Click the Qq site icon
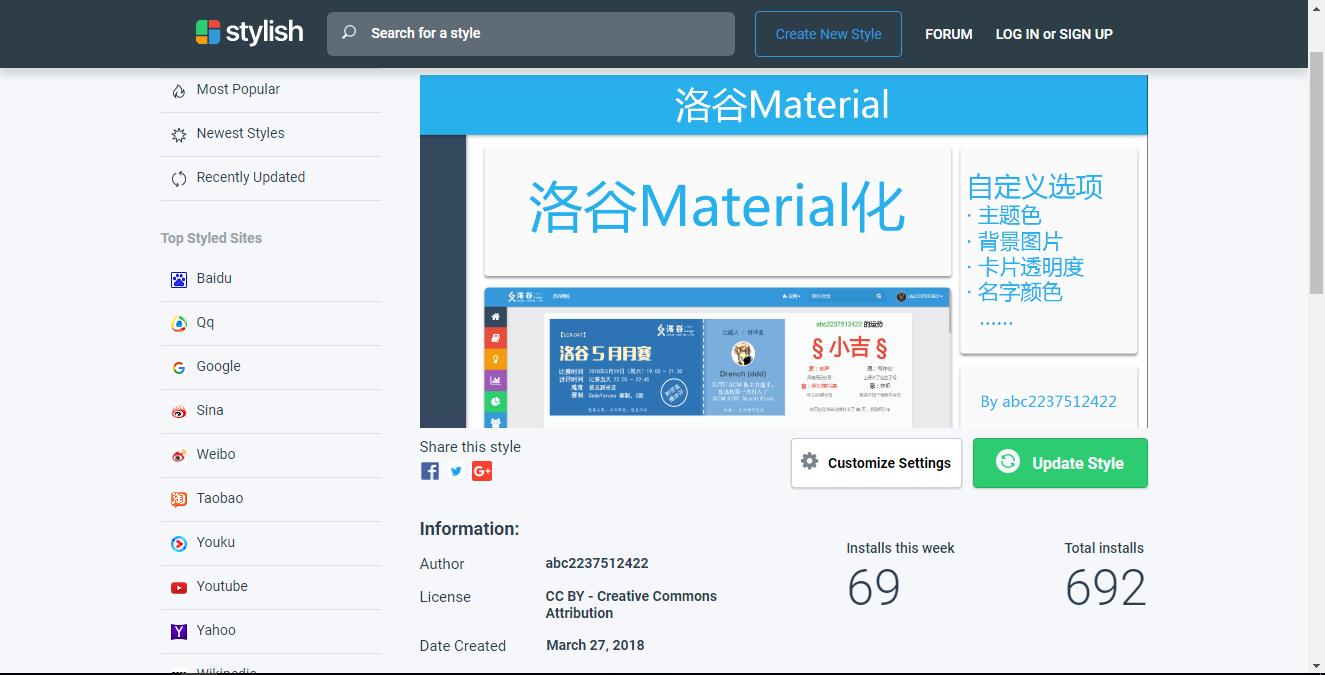The height and width of the screenshot is (675, 1325). coord(179,324)
